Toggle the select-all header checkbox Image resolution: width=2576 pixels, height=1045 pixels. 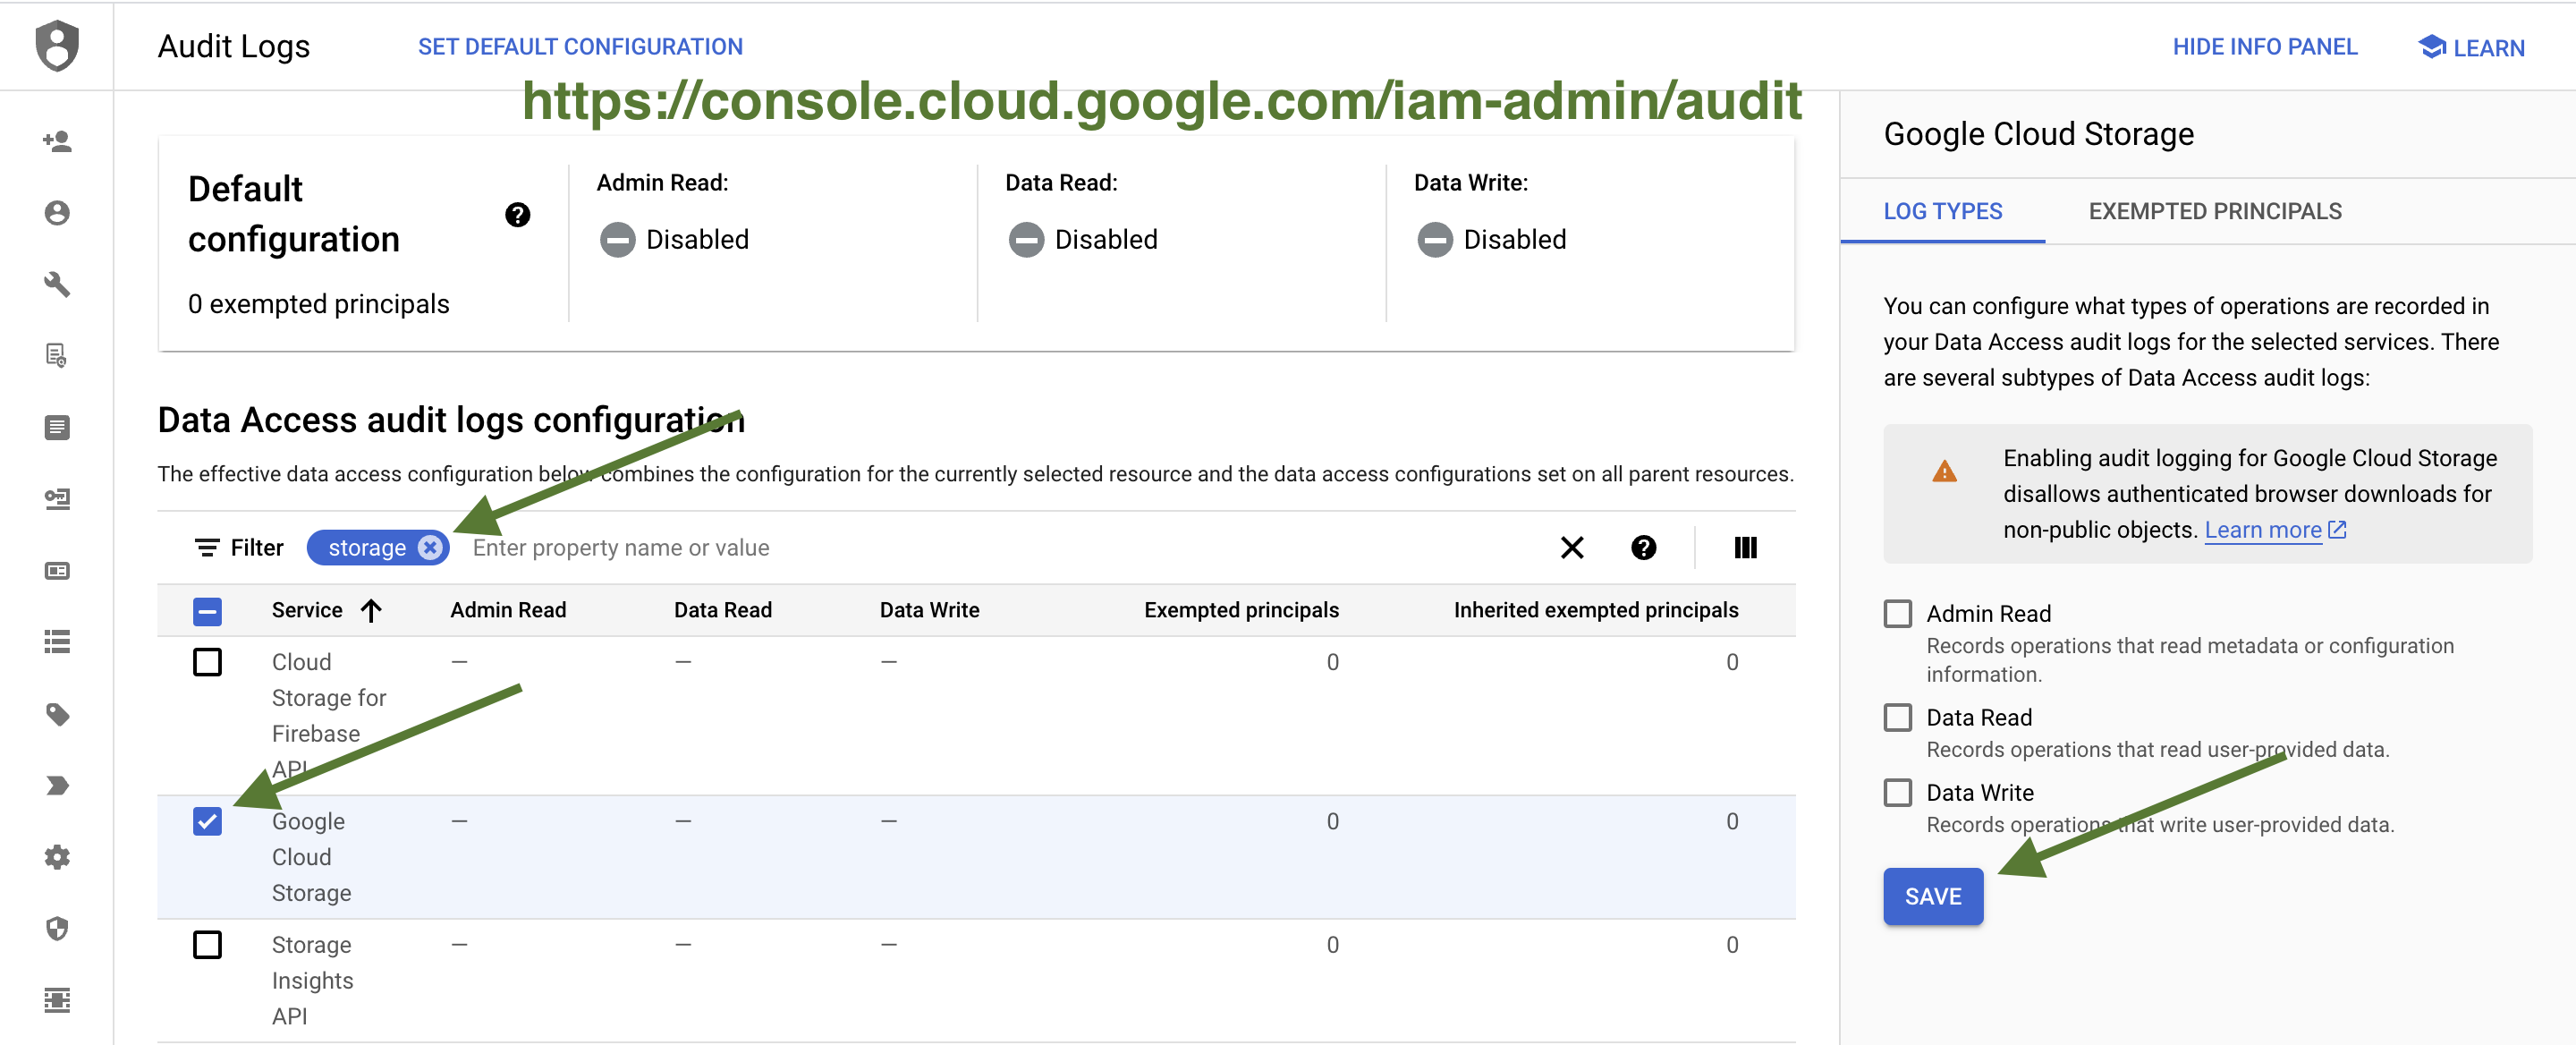click(x=207, y=611)
